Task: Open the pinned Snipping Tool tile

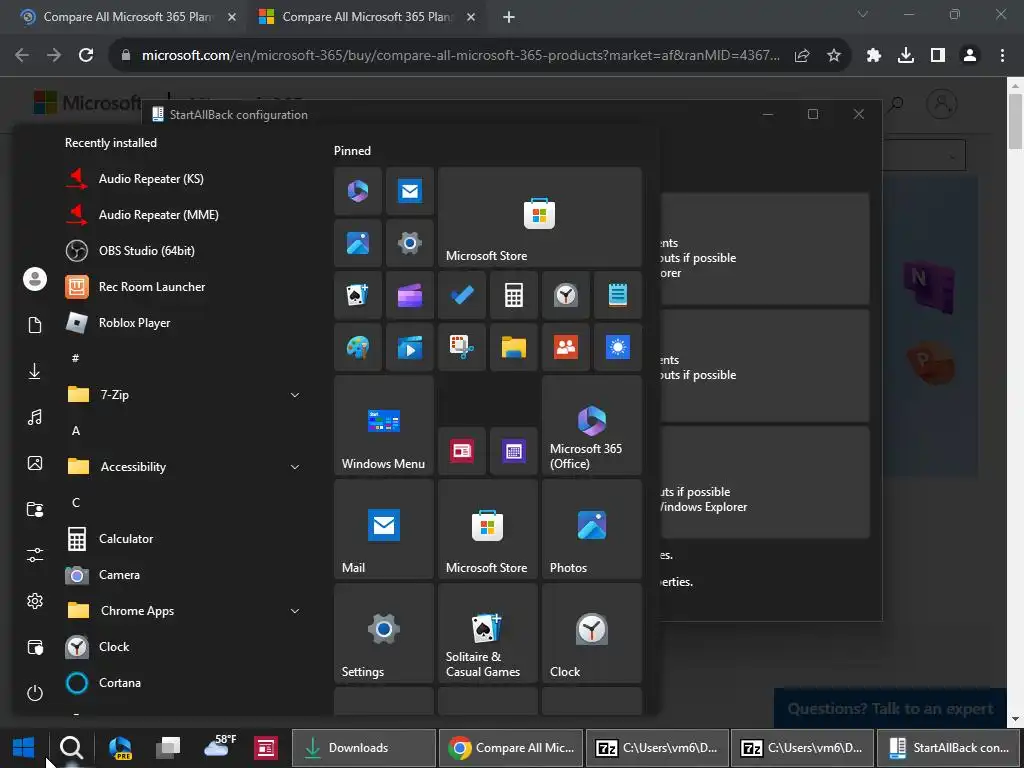Action: pos(462,347)
